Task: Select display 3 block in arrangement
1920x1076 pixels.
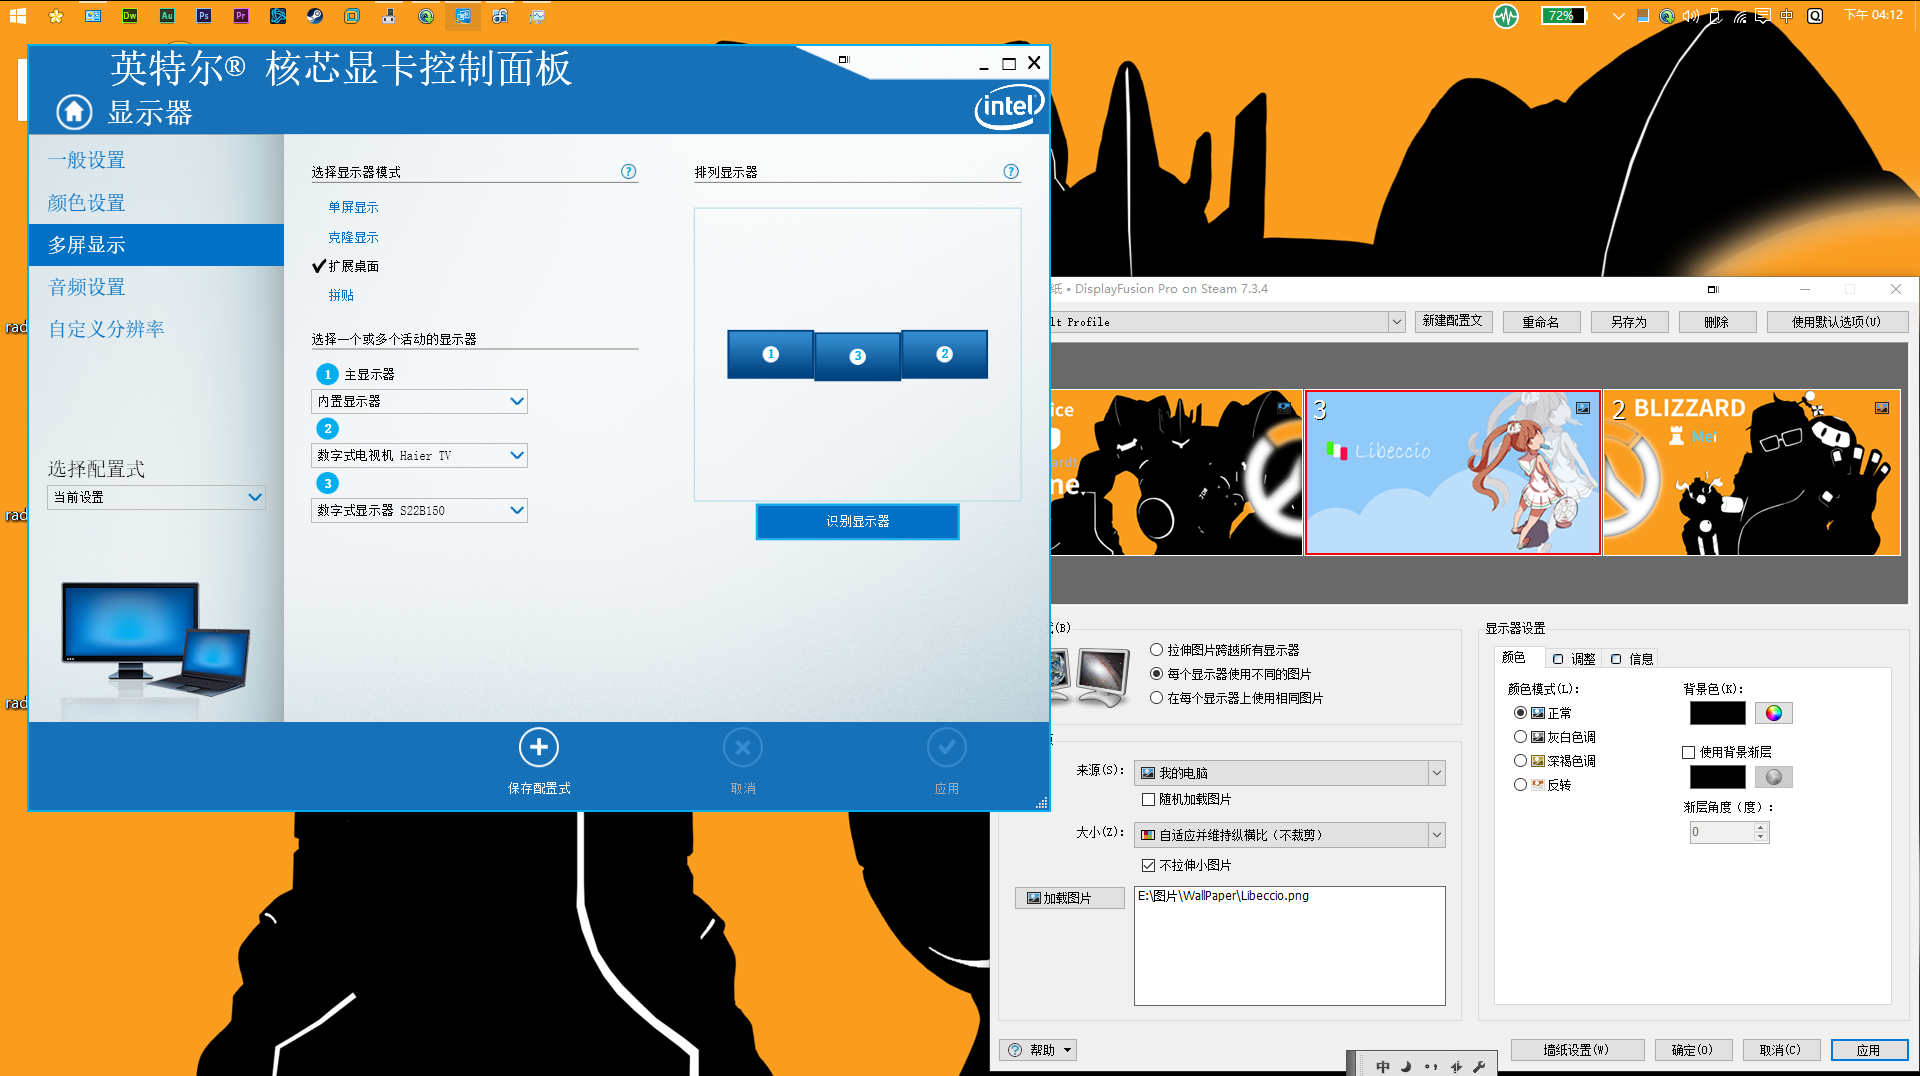Action: (x=857, y=356)
